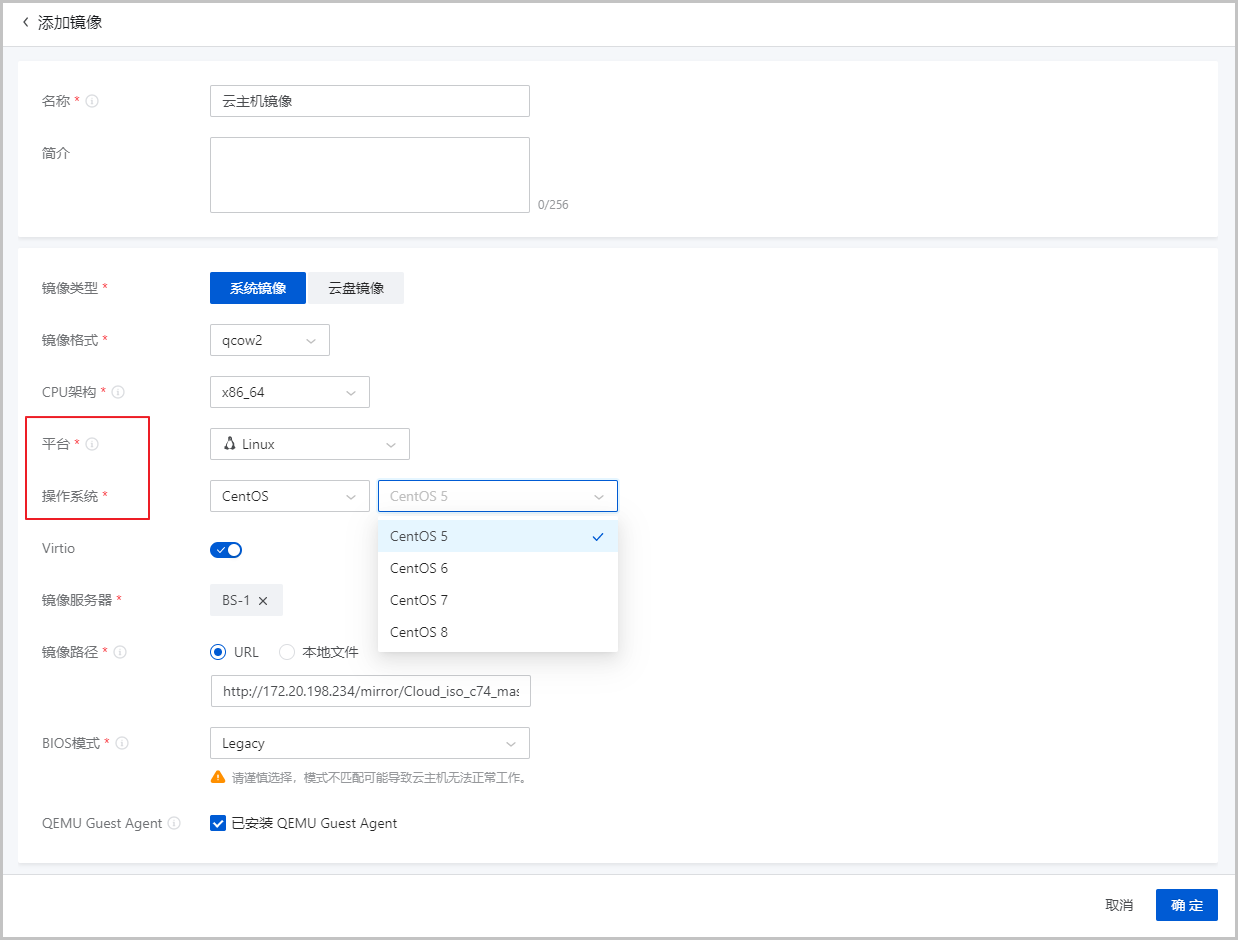1238x940 pixels.
Task: Open the Linux platform dropdown
Action: [x=310, y=444]
